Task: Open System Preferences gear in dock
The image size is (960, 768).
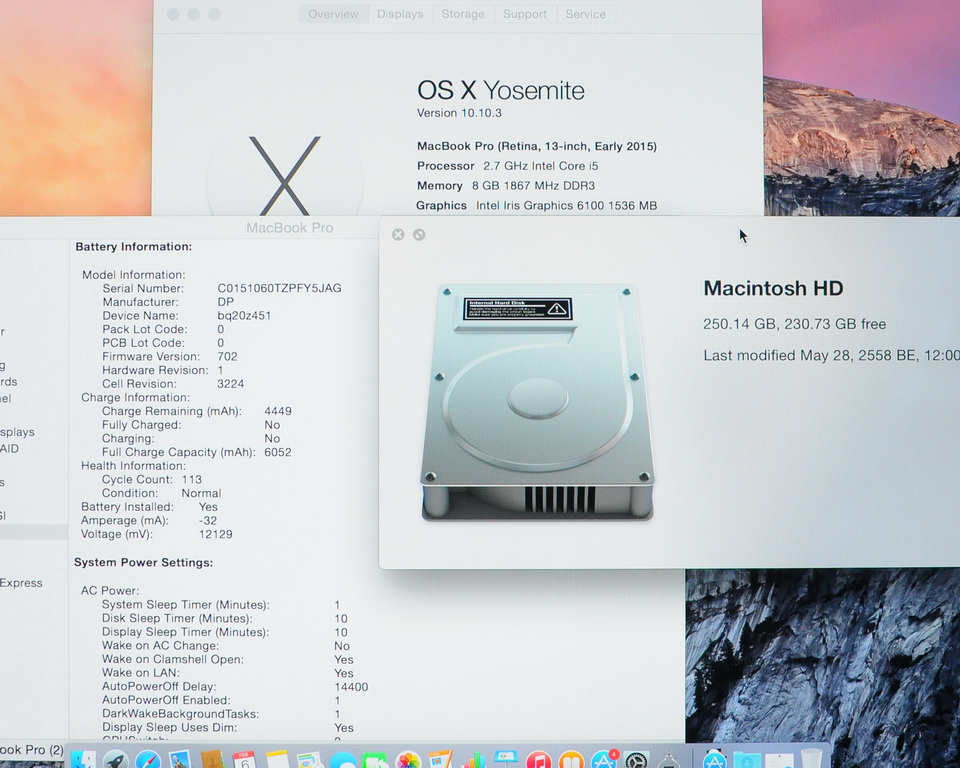Action: click(x=636, y=759)
